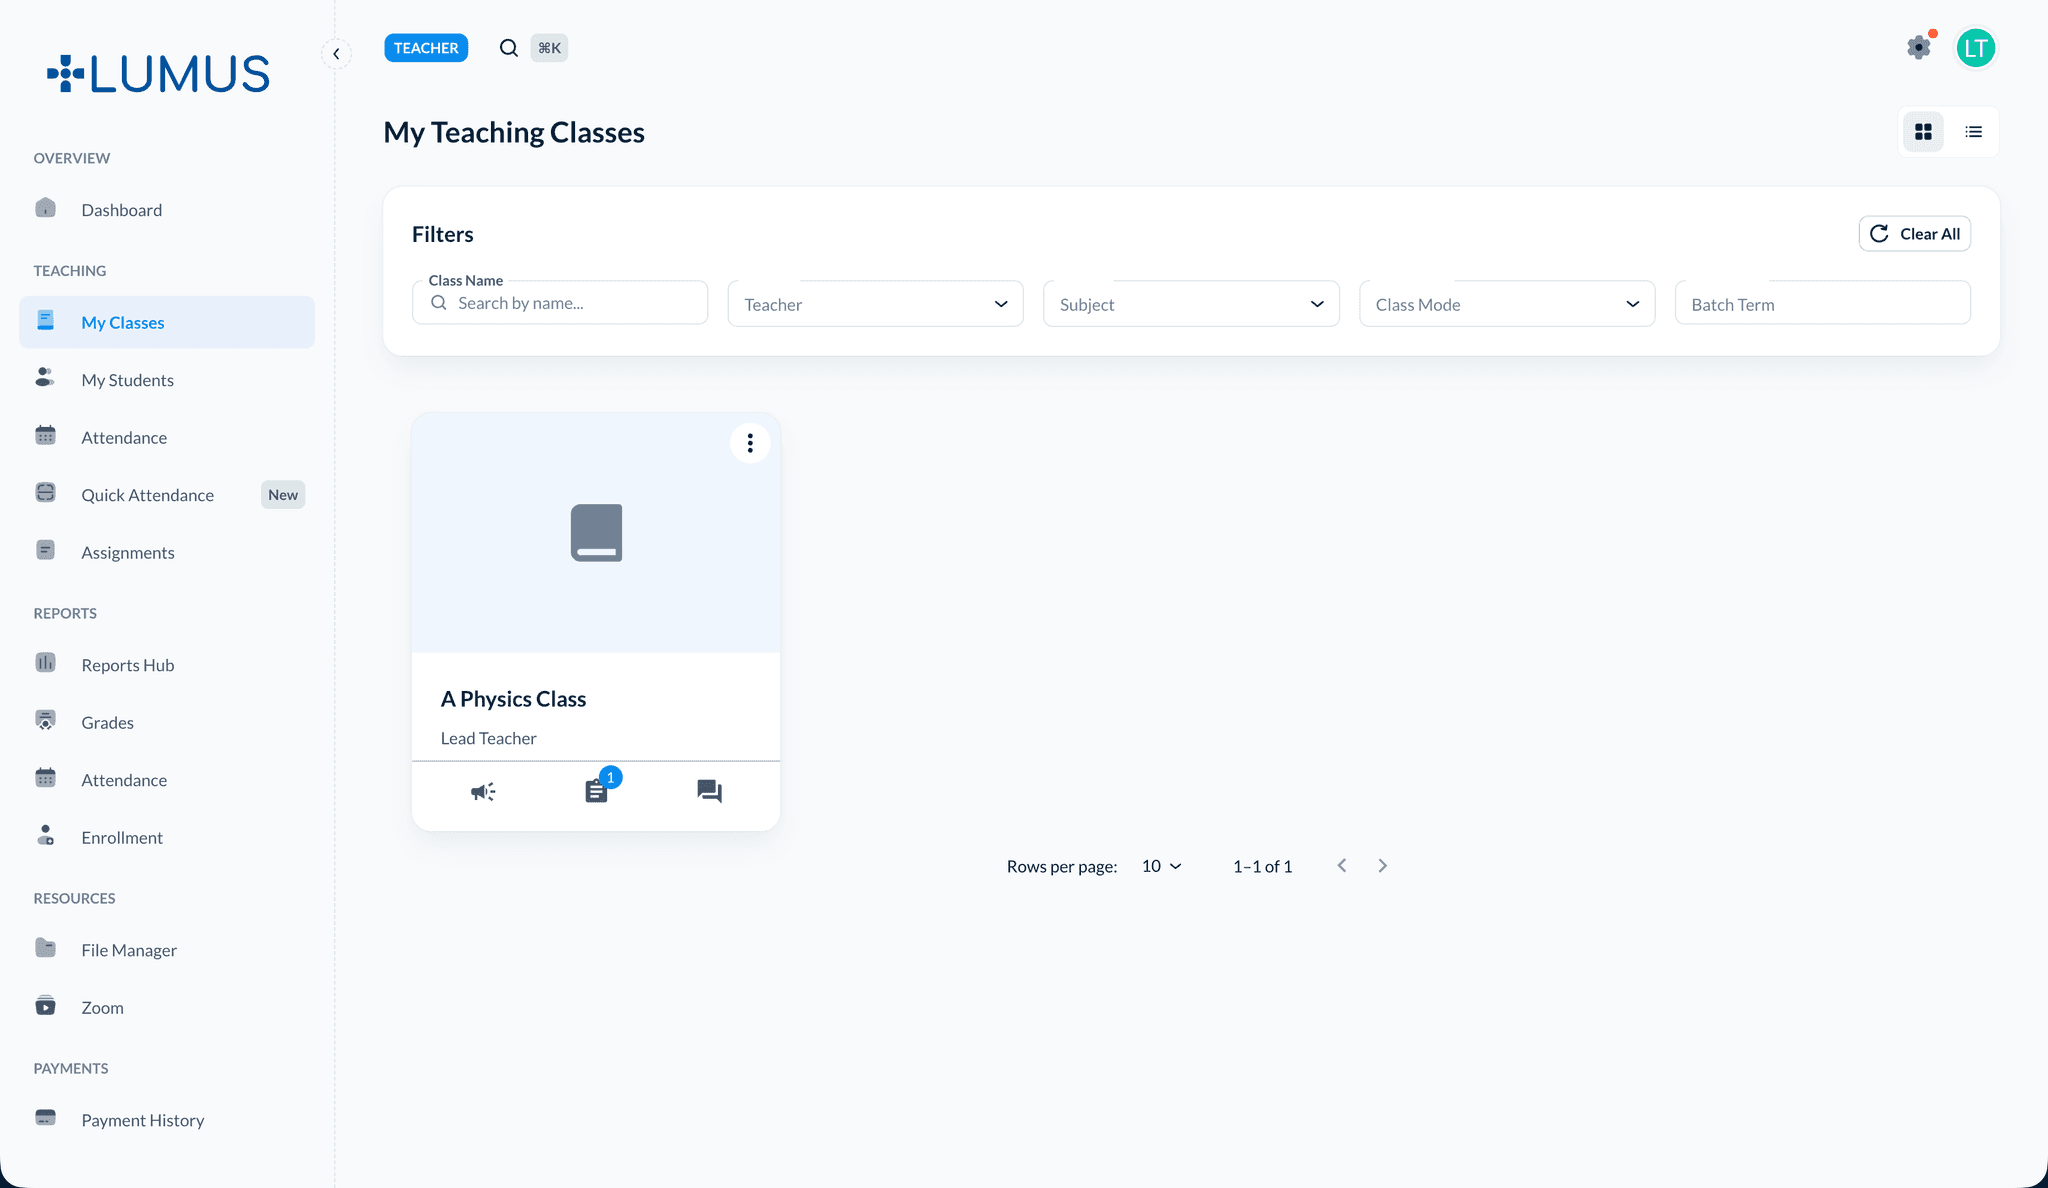Viewport: 2048px width, 1188px height.
Task: Open assignments clipboard icon with badge 1
Action: coord(597,791)
